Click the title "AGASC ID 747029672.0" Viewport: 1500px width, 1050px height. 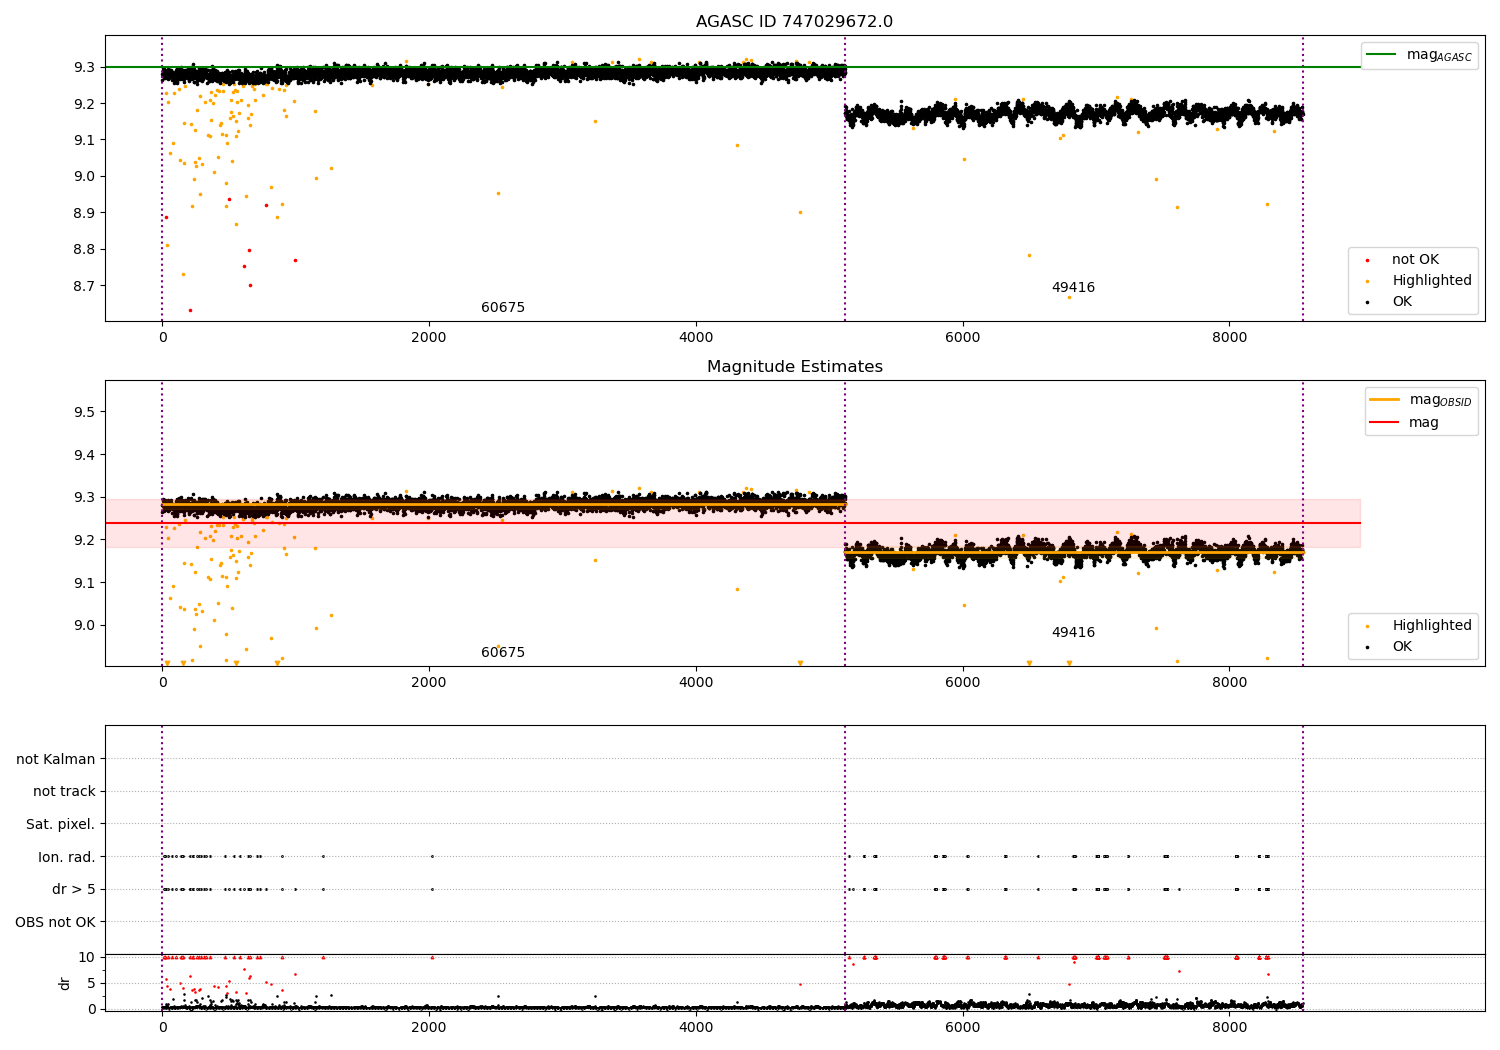tap(794, 22)
